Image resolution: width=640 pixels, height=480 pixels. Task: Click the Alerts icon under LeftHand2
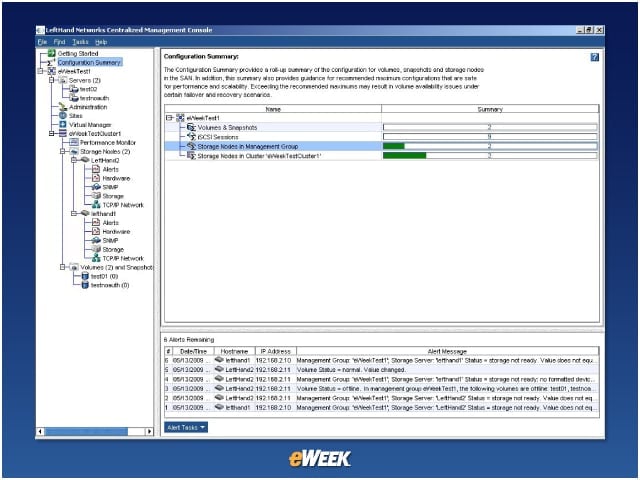click(96, 169)
